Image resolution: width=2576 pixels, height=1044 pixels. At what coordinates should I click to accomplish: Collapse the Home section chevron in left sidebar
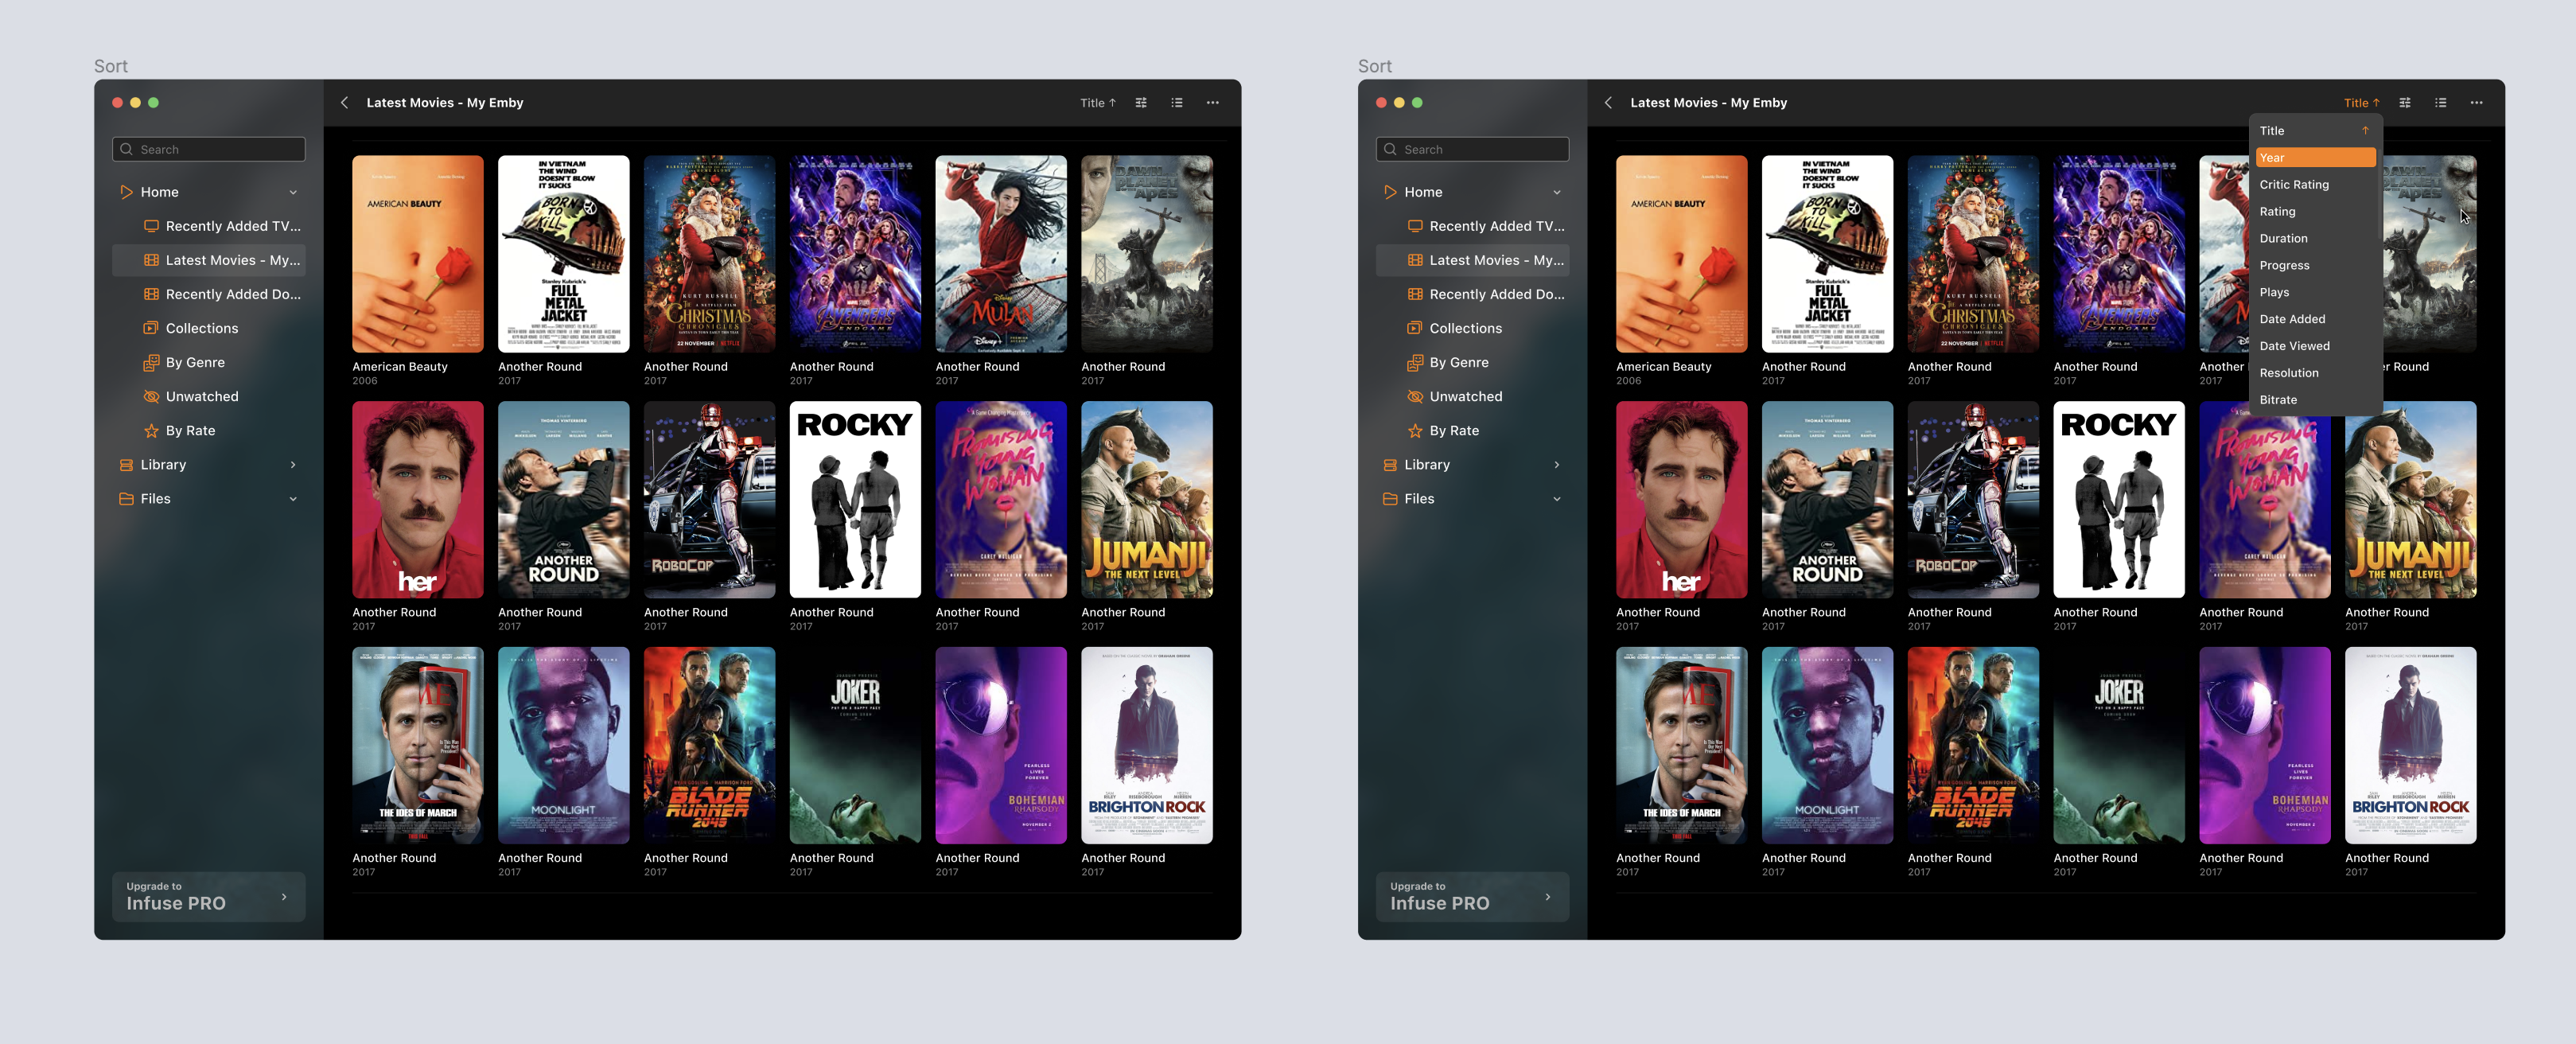(293, 193)
